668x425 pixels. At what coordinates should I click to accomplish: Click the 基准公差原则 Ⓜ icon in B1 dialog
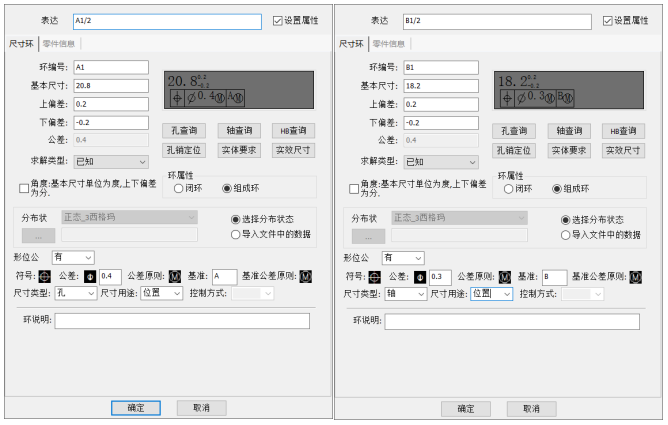coord(636,276)
